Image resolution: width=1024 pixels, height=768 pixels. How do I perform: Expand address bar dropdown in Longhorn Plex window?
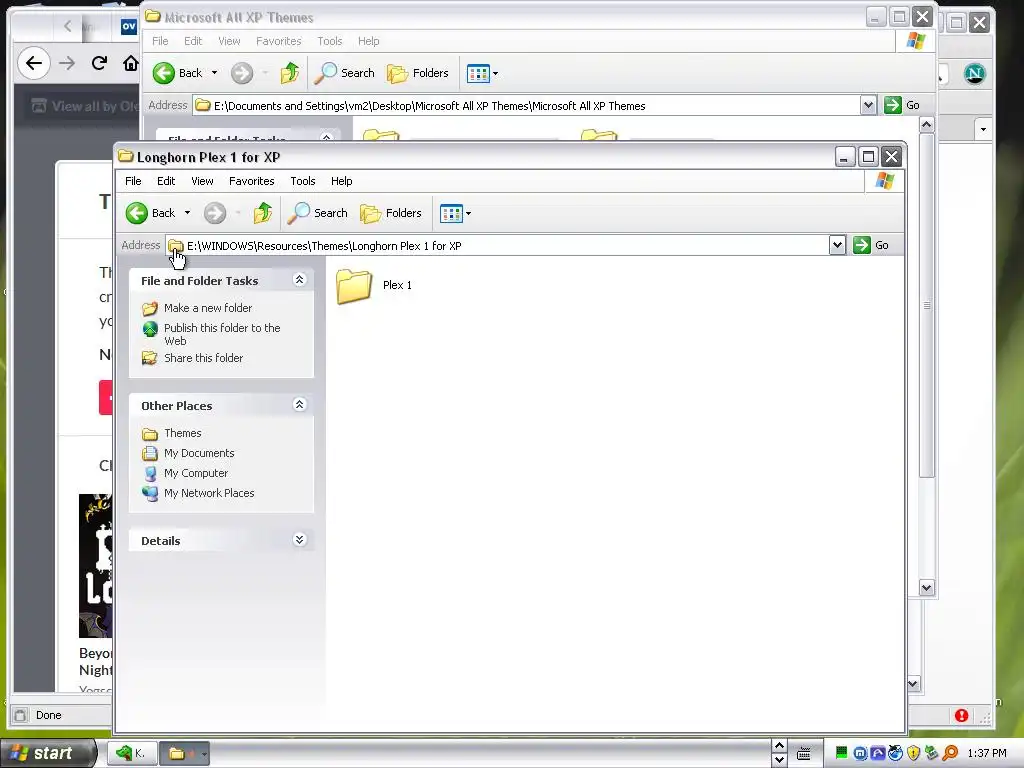(837, 246)
